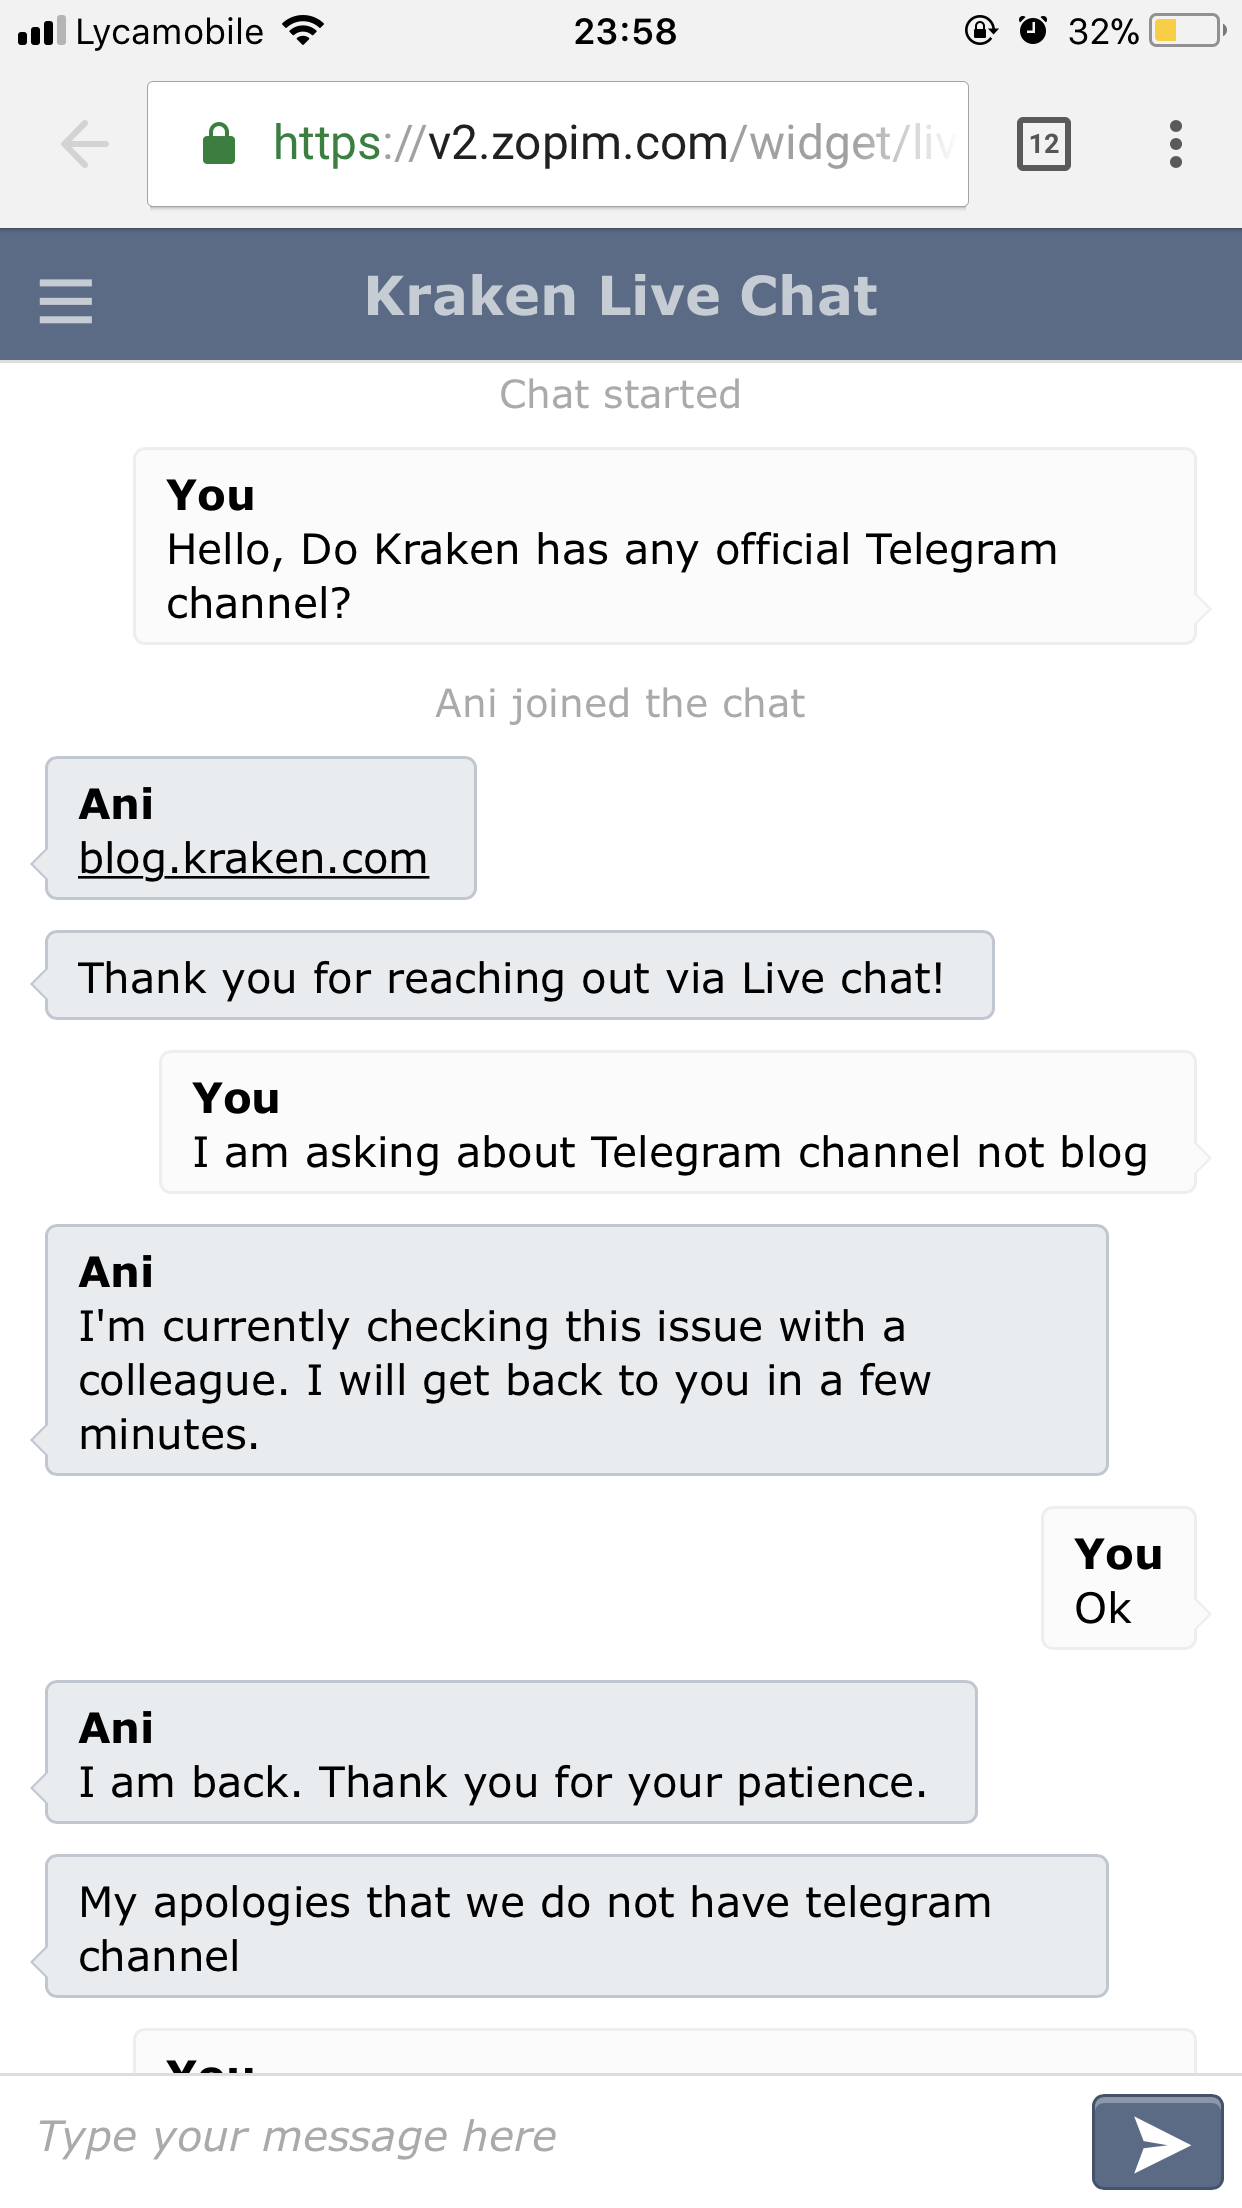
Task: Go back with the browser arrow
Action: coord(85,144)
